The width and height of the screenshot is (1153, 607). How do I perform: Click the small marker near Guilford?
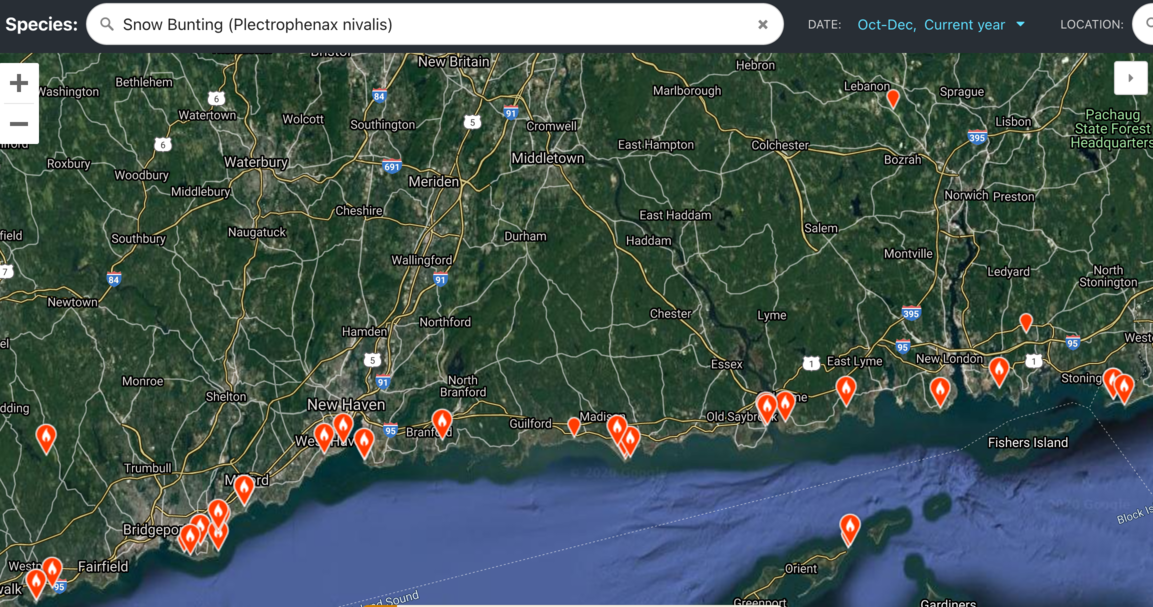pyautogui.click(x=574, y=426)
